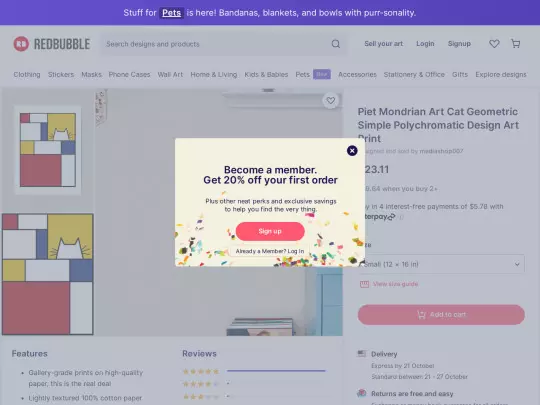Close the membership popup
The height and width of the screenshot is (405, 540).
pos(352,150)
